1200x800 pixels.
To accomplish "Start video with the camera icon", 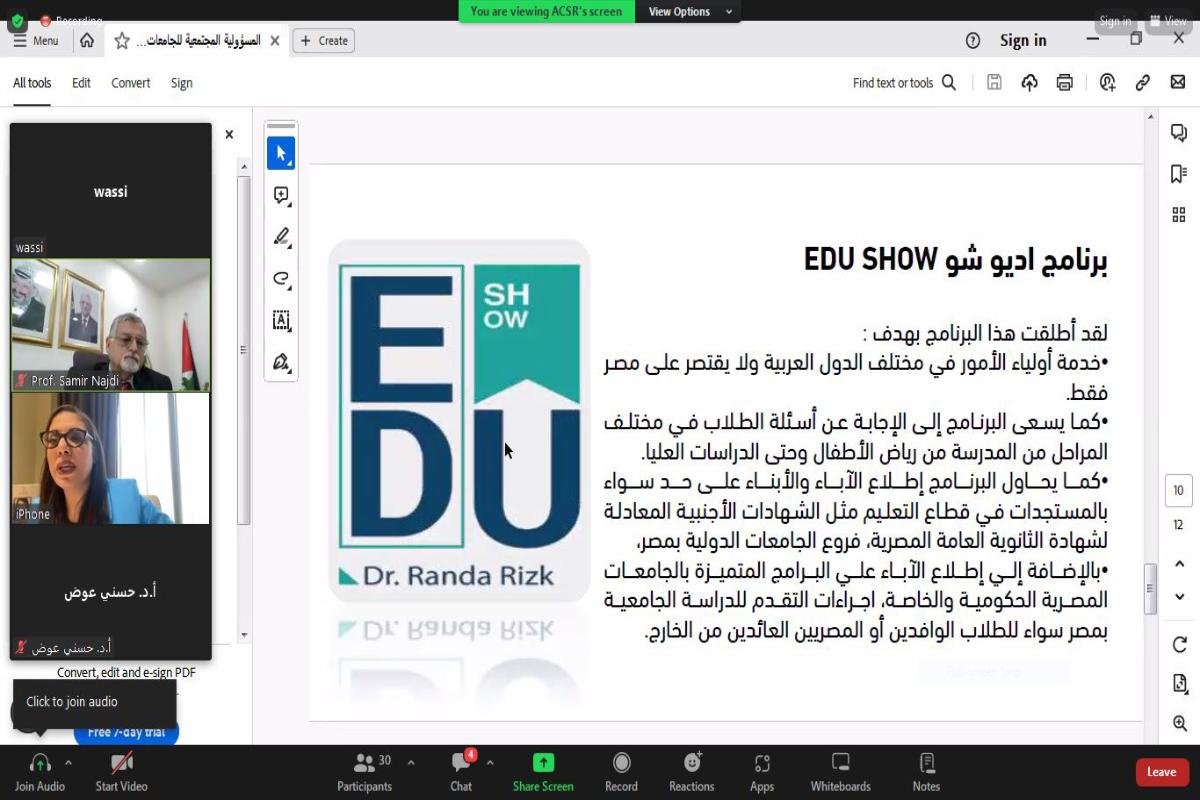I will click(121, 764).
